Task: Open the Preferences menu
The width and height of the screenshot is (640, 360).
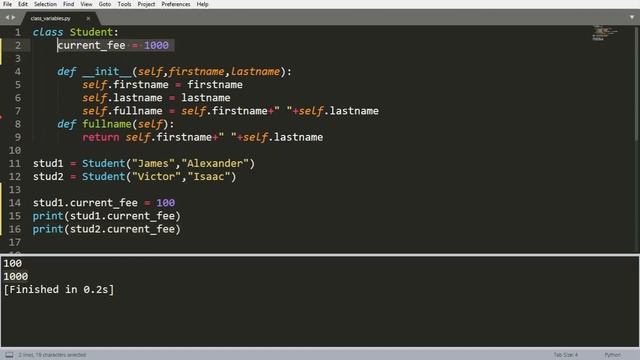Action: coord(176,4)
